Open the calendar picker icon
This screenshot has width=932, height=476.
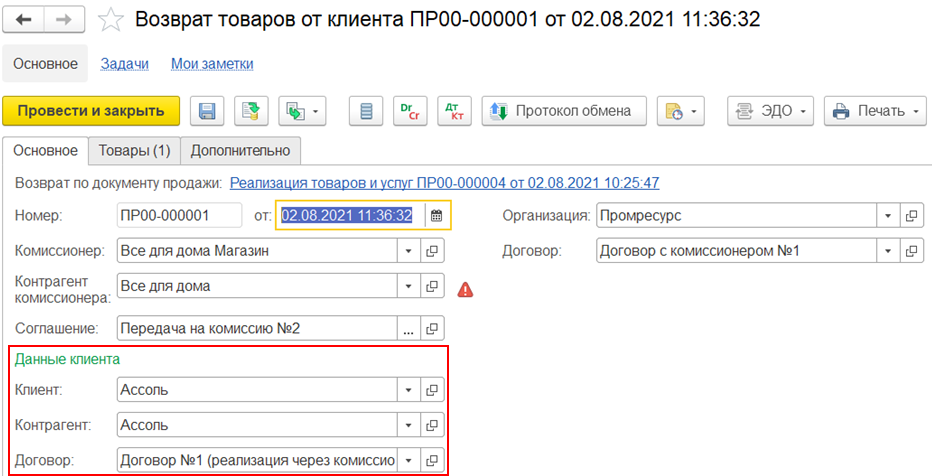click(437, 215)
